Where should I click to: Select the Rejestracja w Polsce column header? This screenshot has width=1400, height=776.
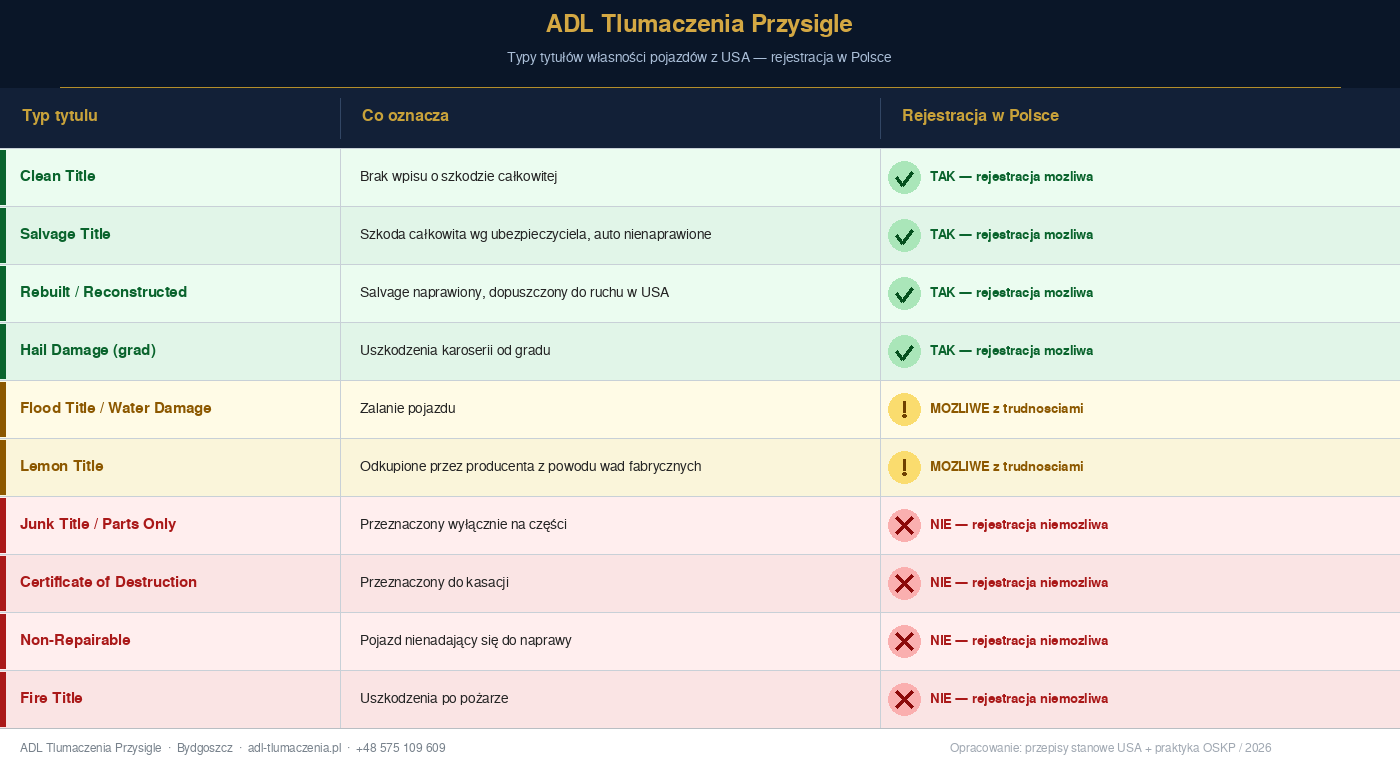pyautogui.click(x=980, y=116)
